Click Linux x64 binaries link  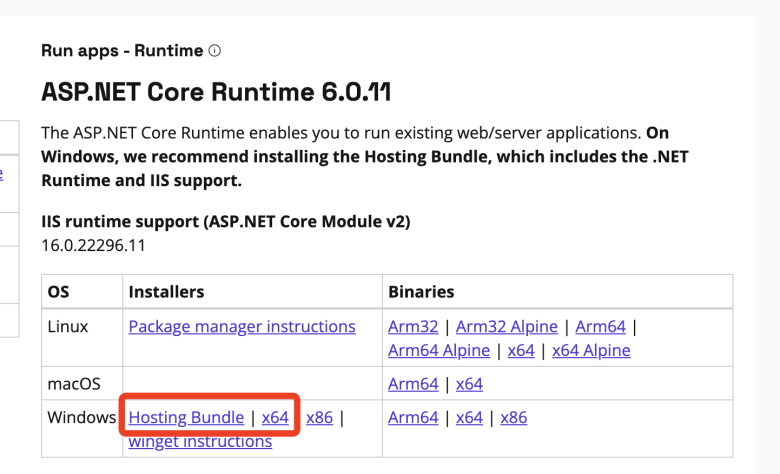(521, 350)
